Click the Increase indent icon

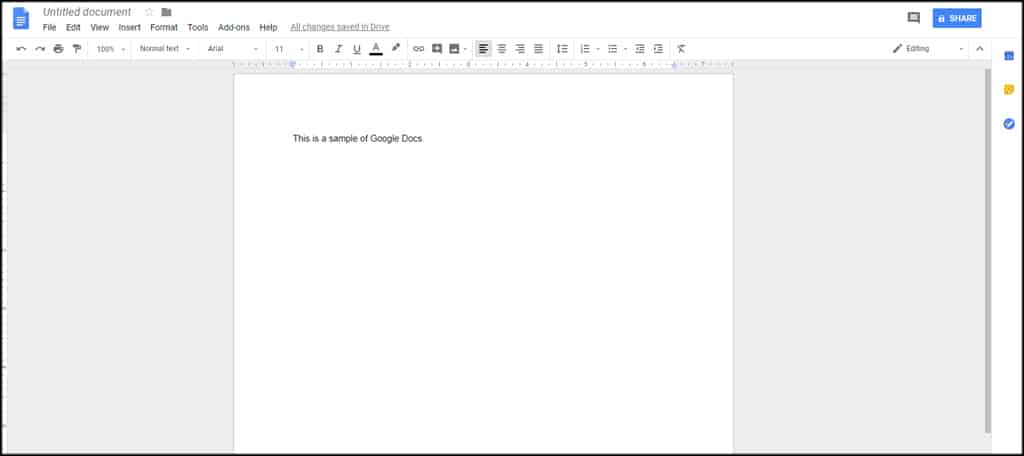click(658, 48)
